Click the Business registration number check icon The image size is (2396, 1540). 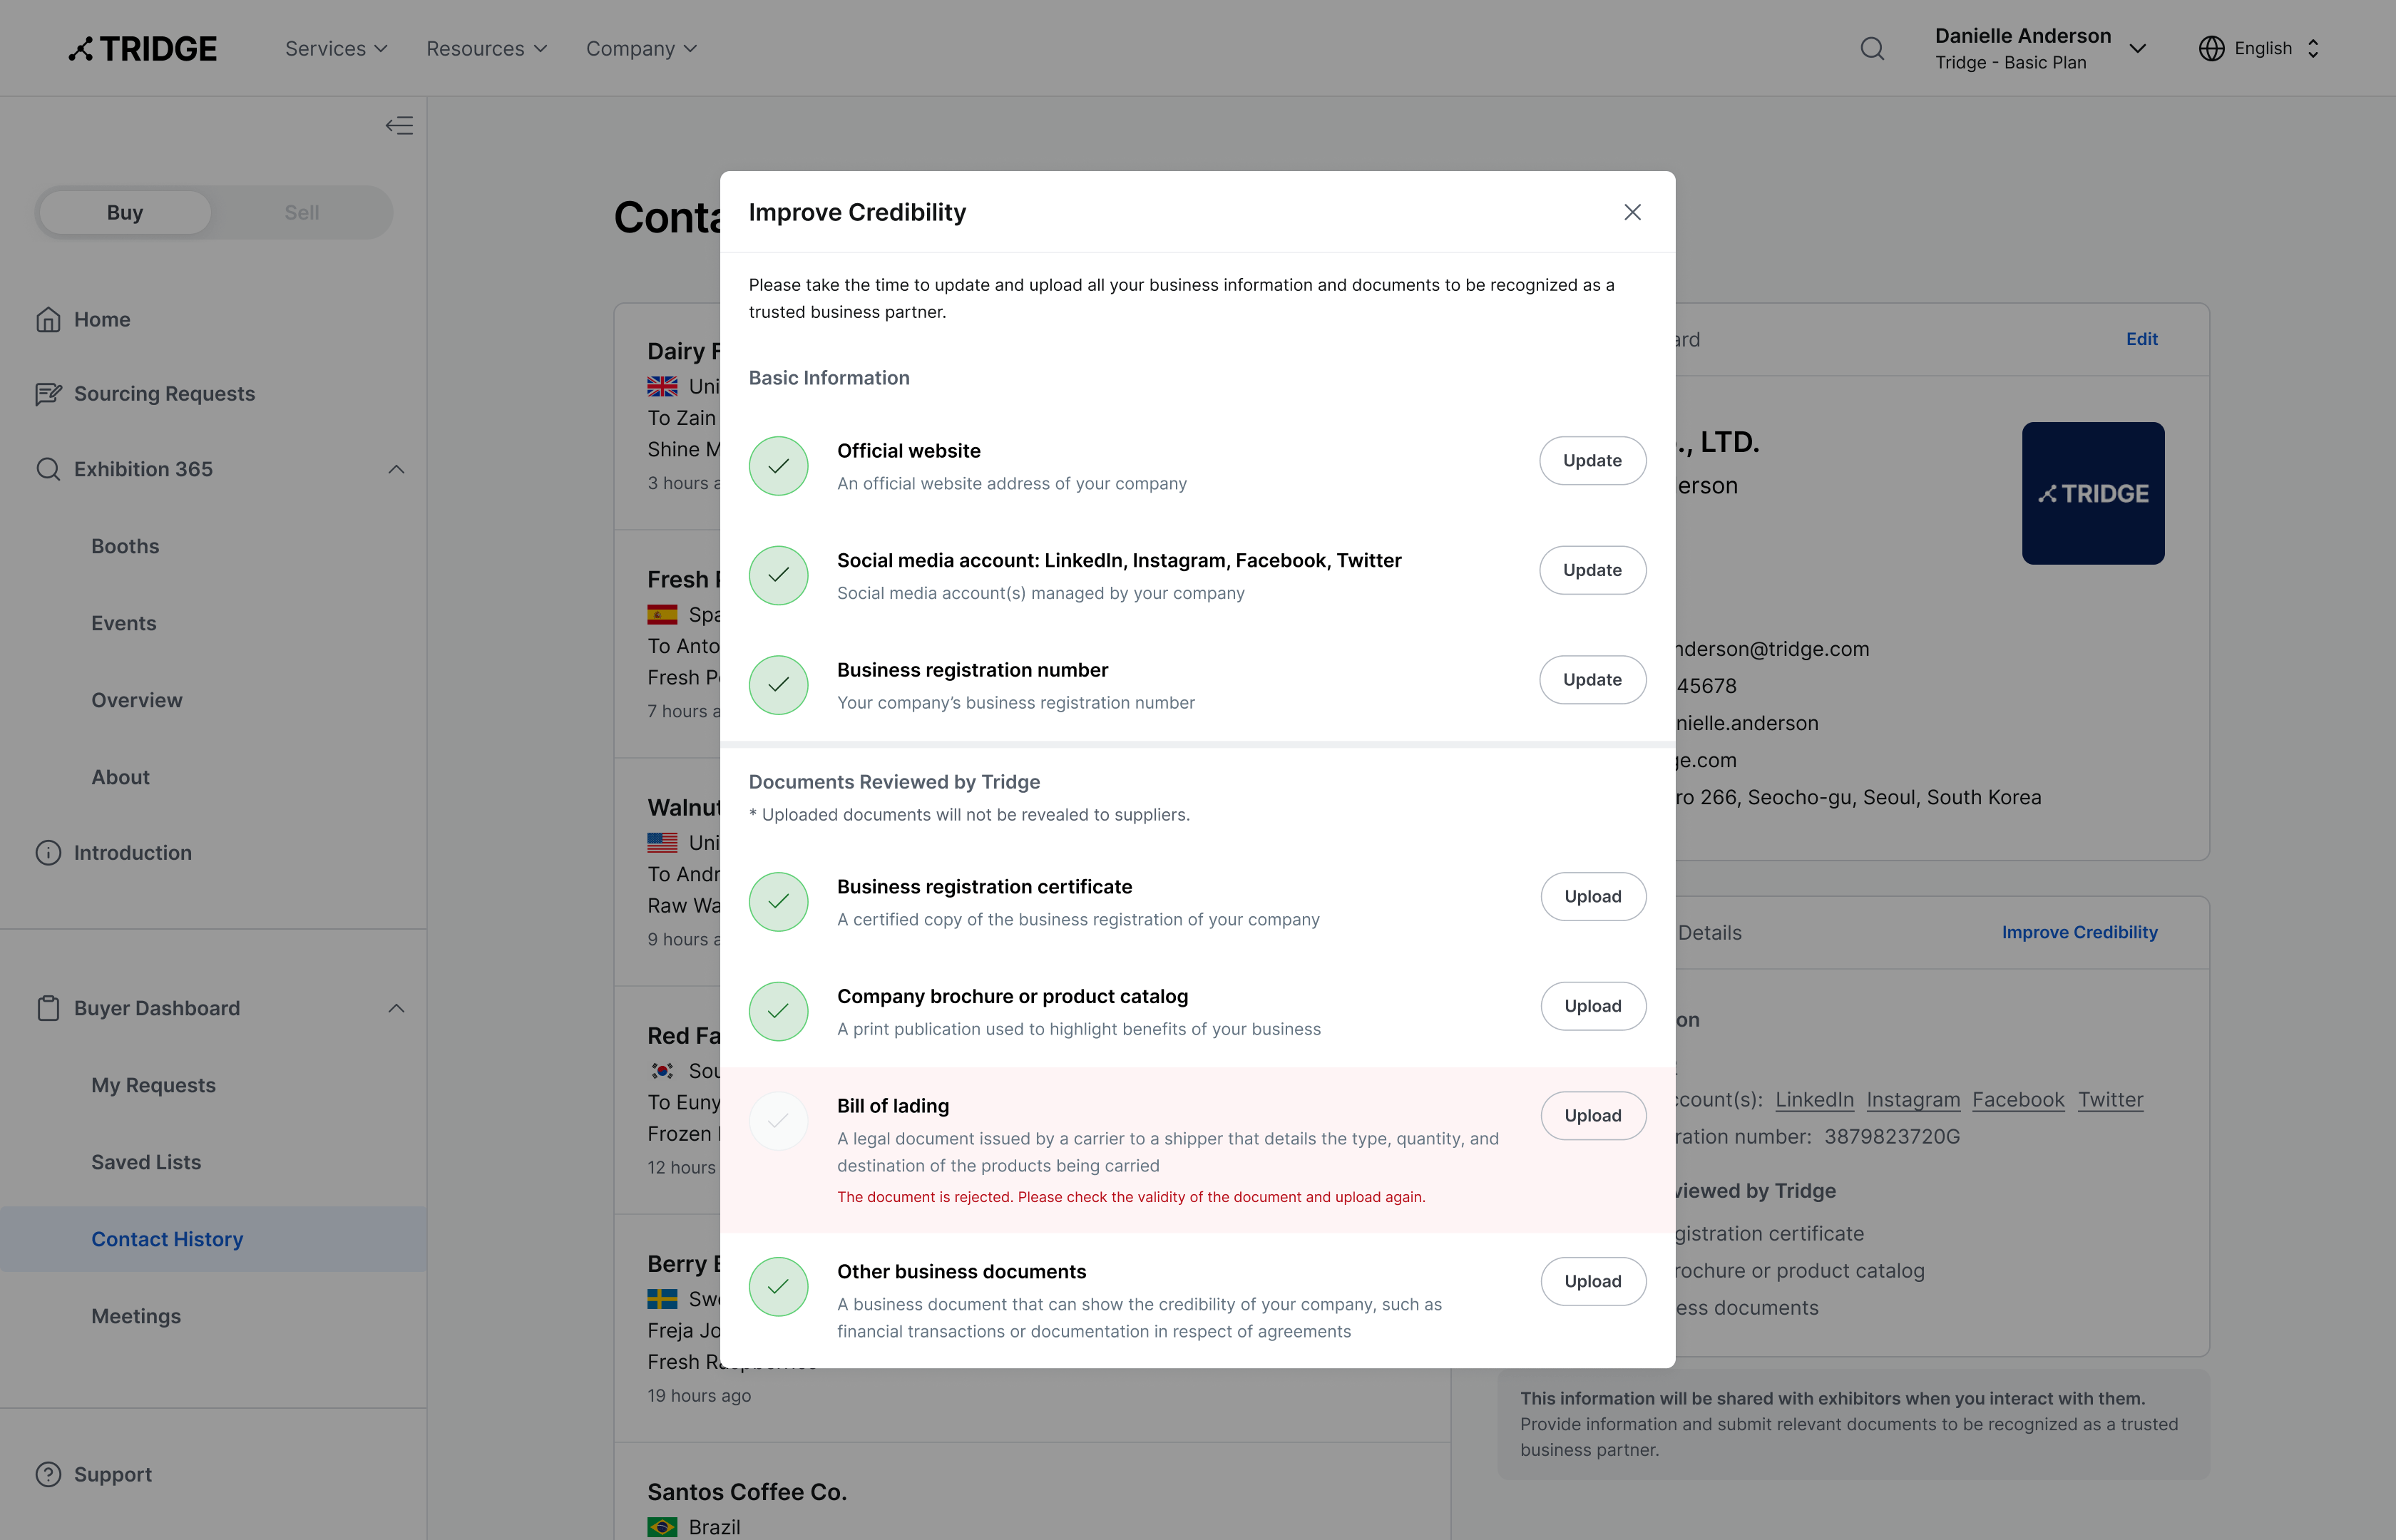pyautogui.click(x=779, y=685)
